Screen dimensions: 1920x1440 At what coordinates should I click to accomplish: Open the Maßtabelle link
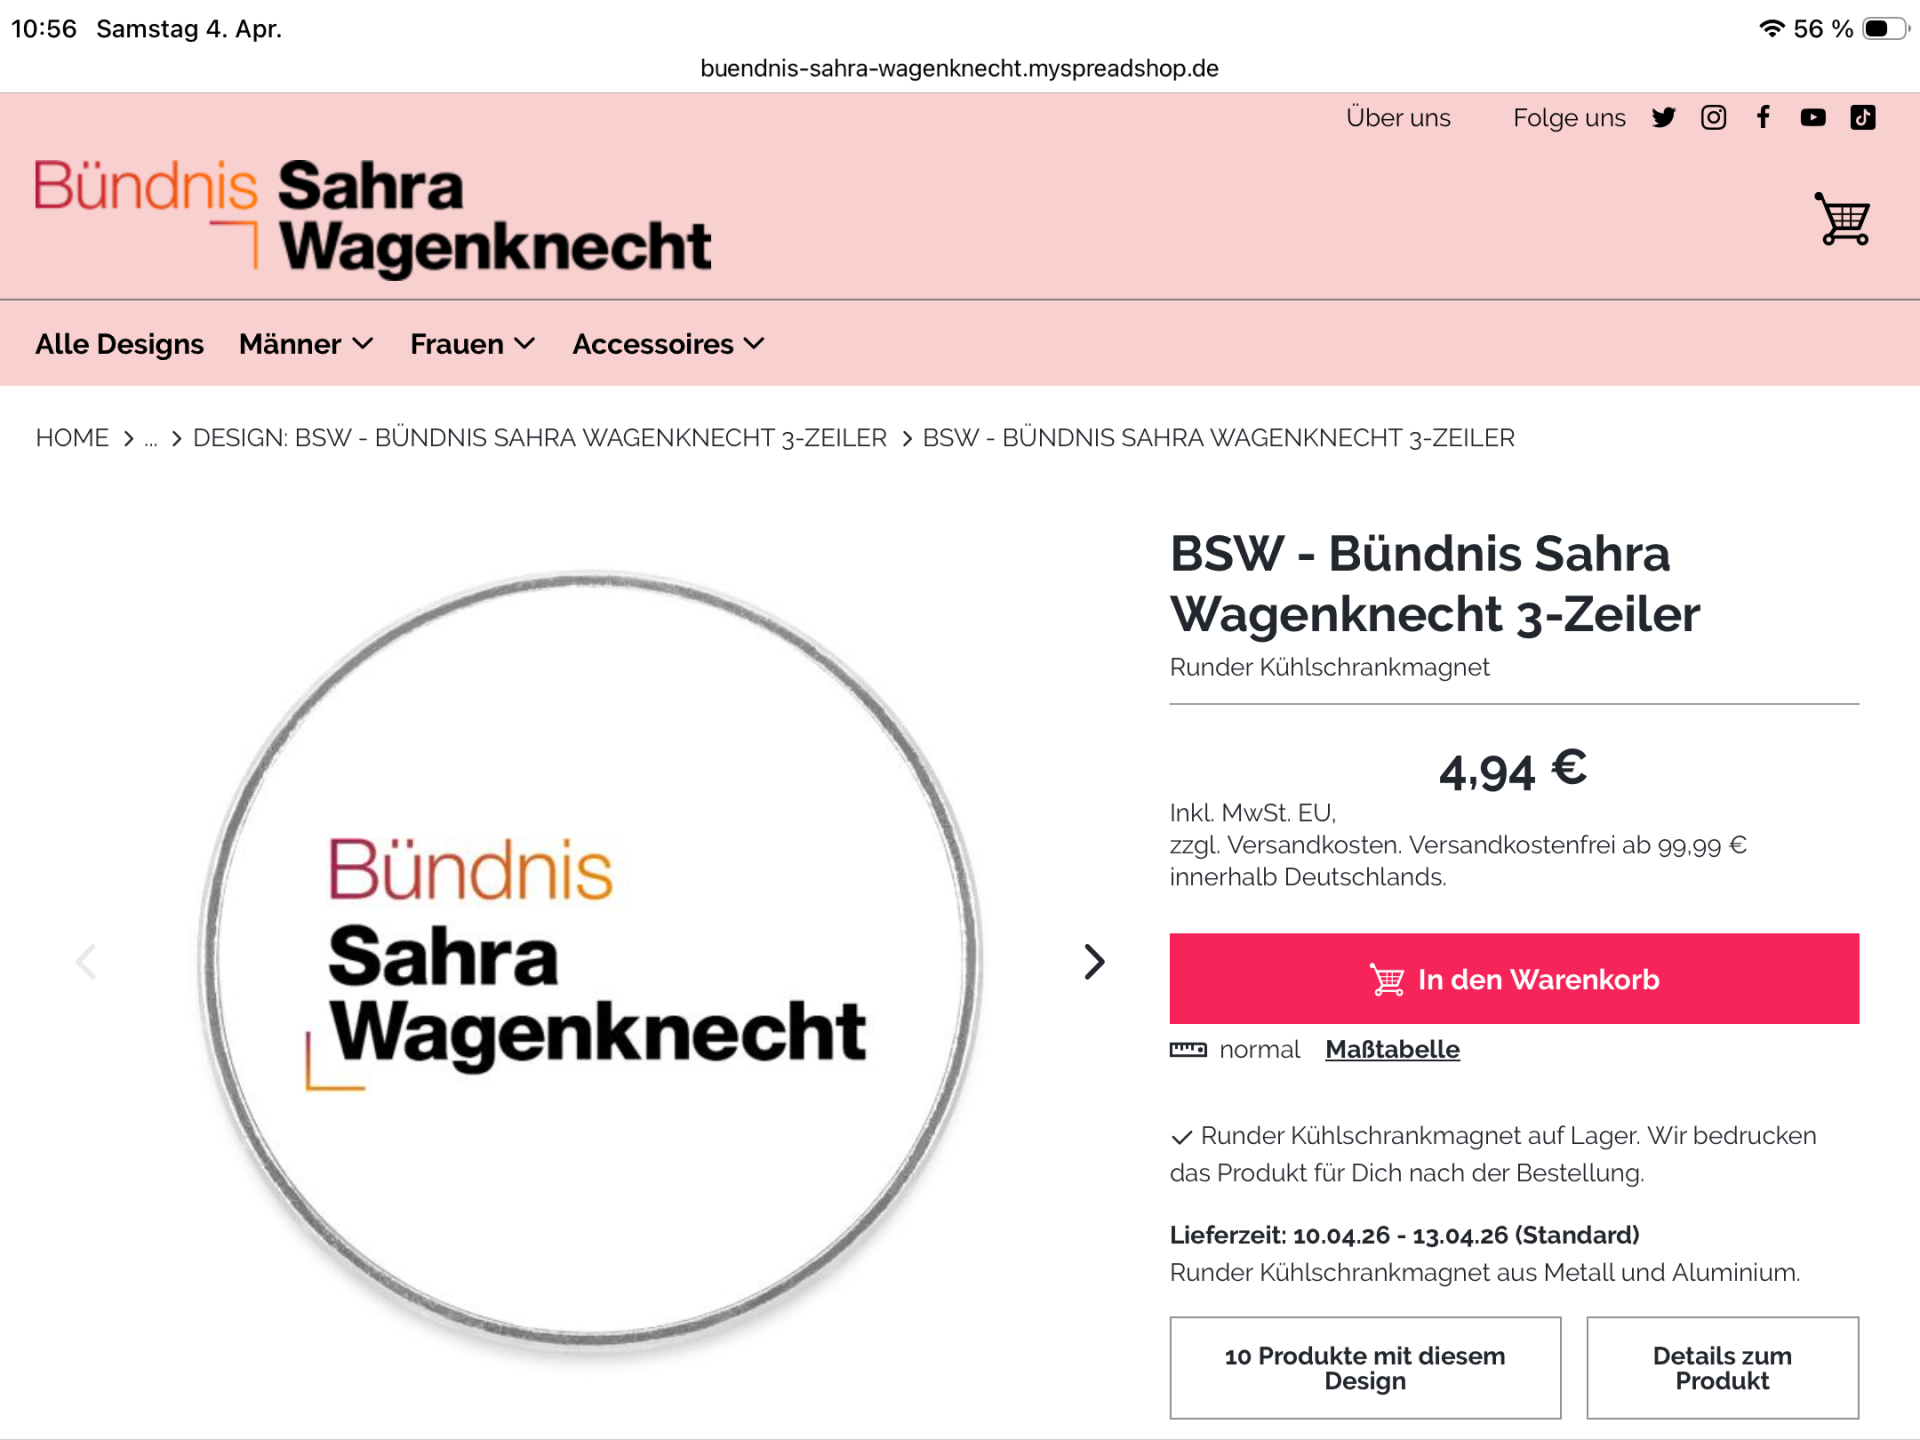click(1392, 1050)
